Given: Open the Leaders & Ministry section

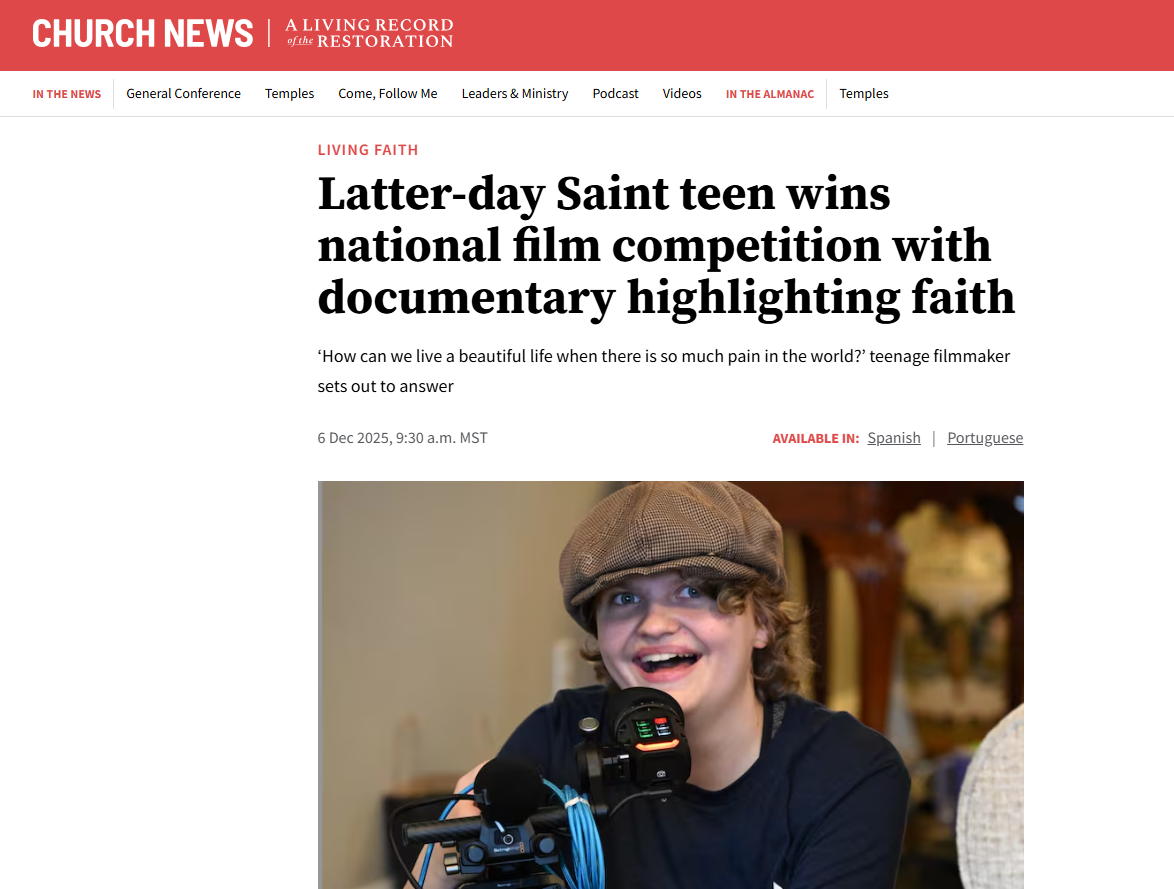Looking at the screenshot, I should tap(515, 94).
